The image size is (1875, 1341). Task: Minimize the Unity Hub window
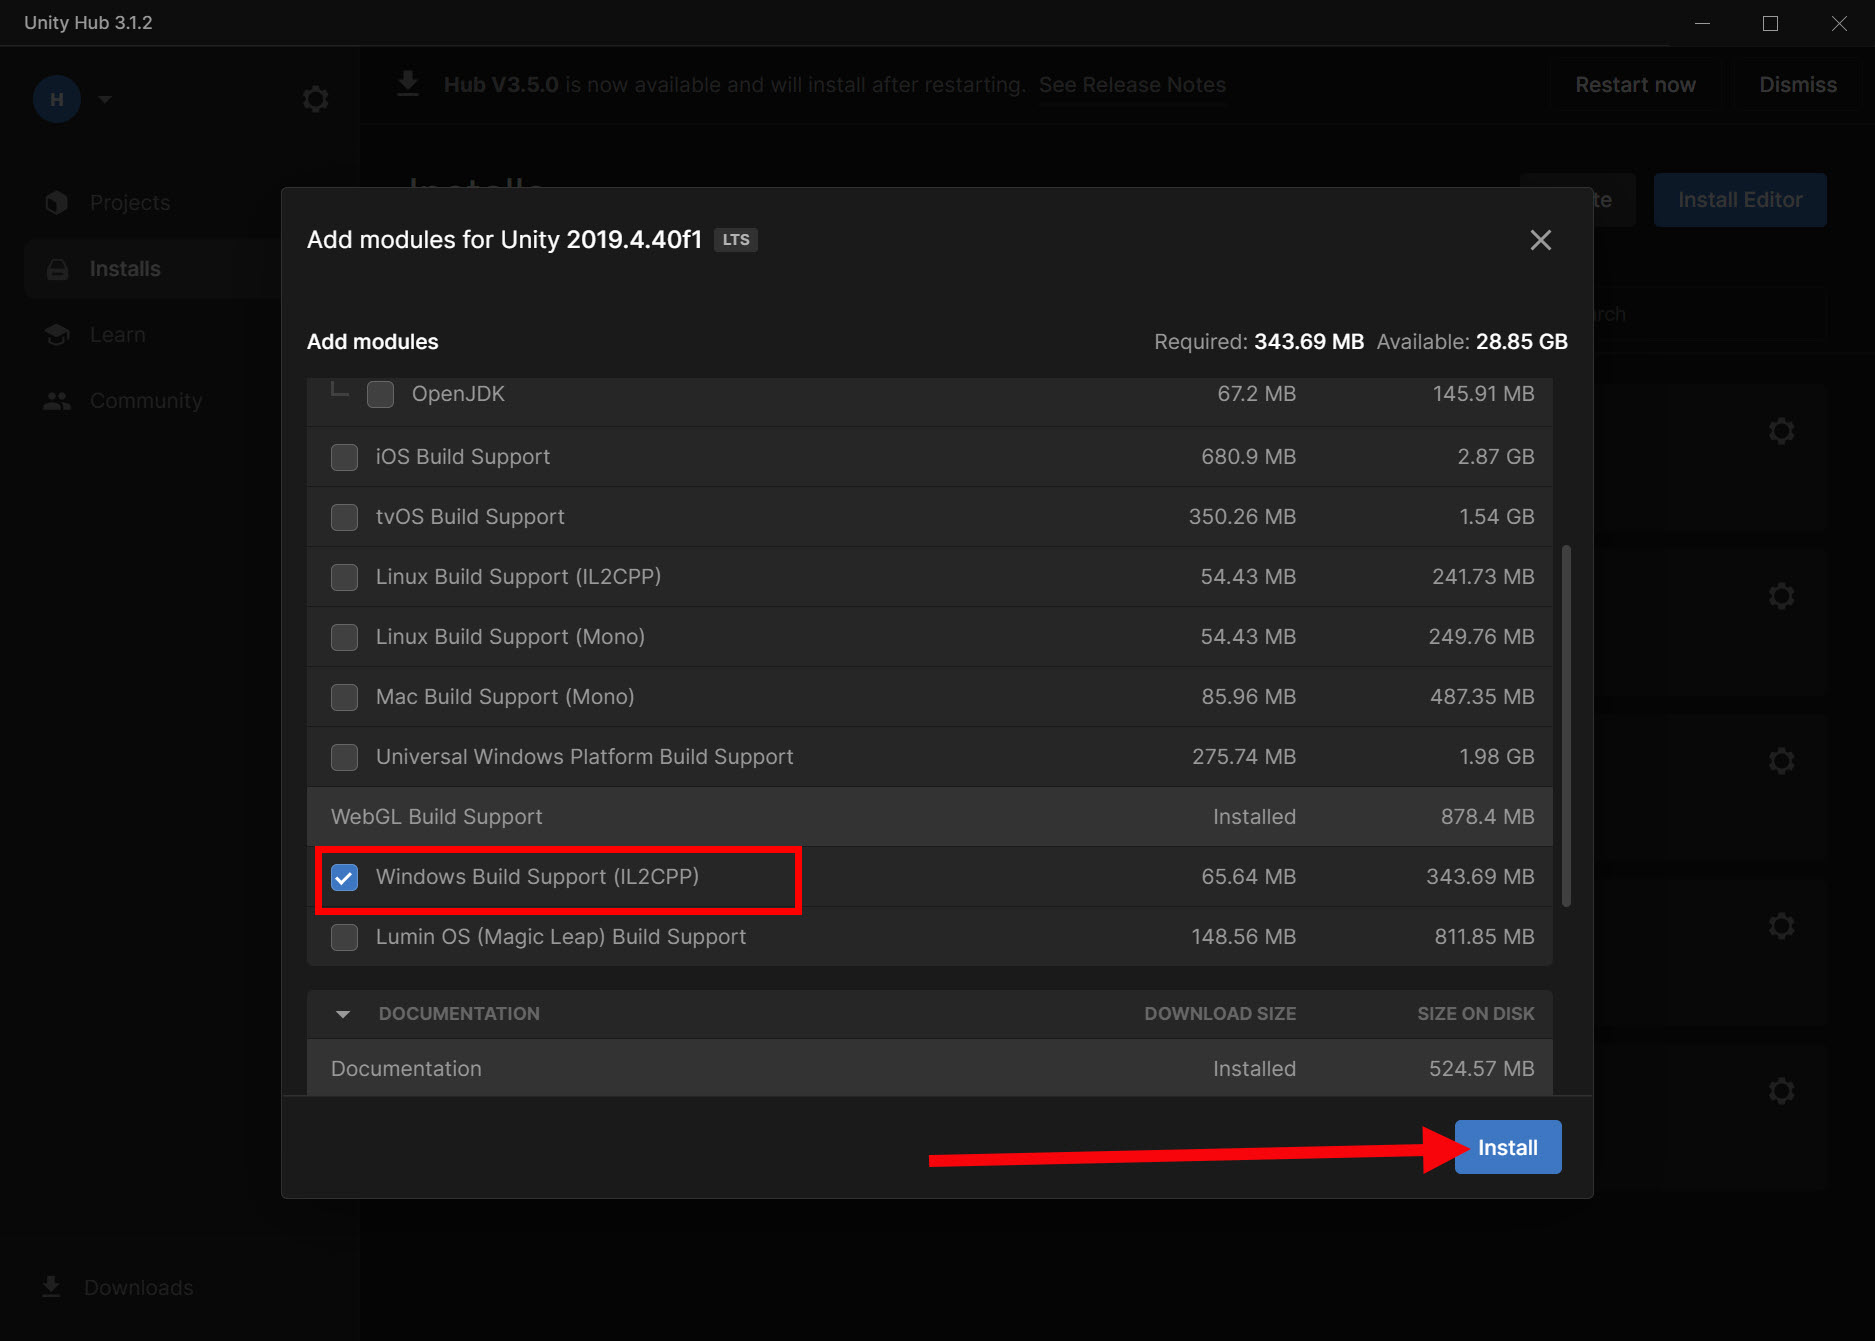pos(1702,23)
